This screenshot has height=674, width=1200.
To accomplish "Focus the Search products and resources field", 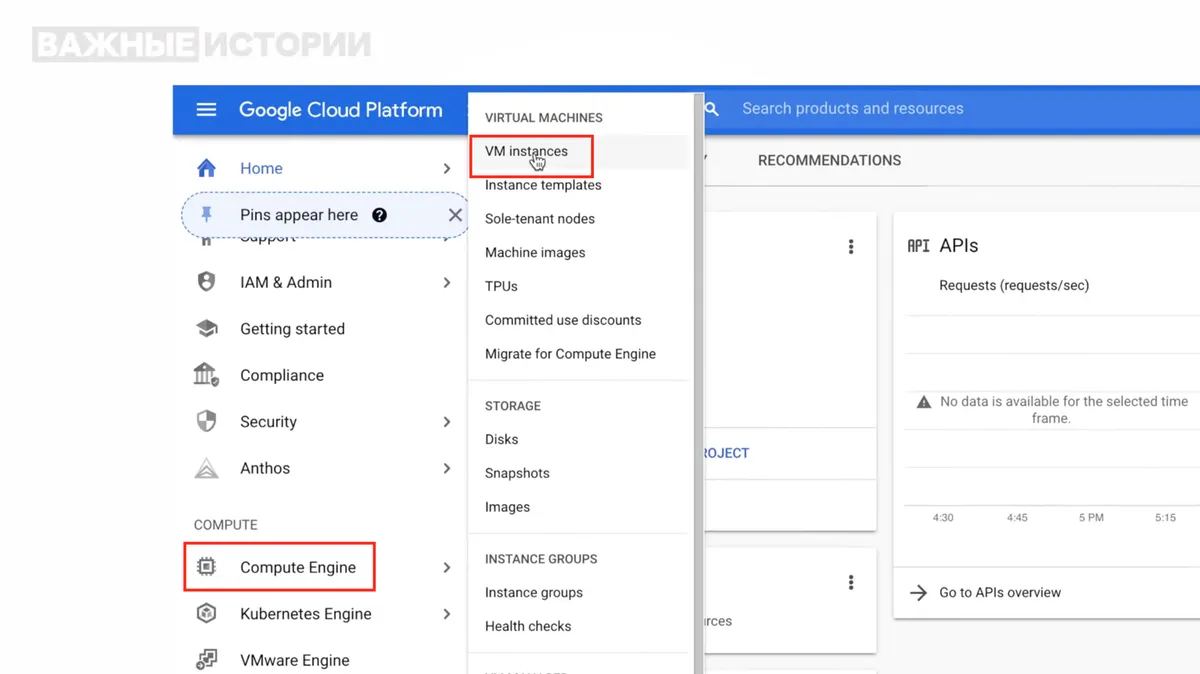I will pyautogui.click(x=852, y=108).
